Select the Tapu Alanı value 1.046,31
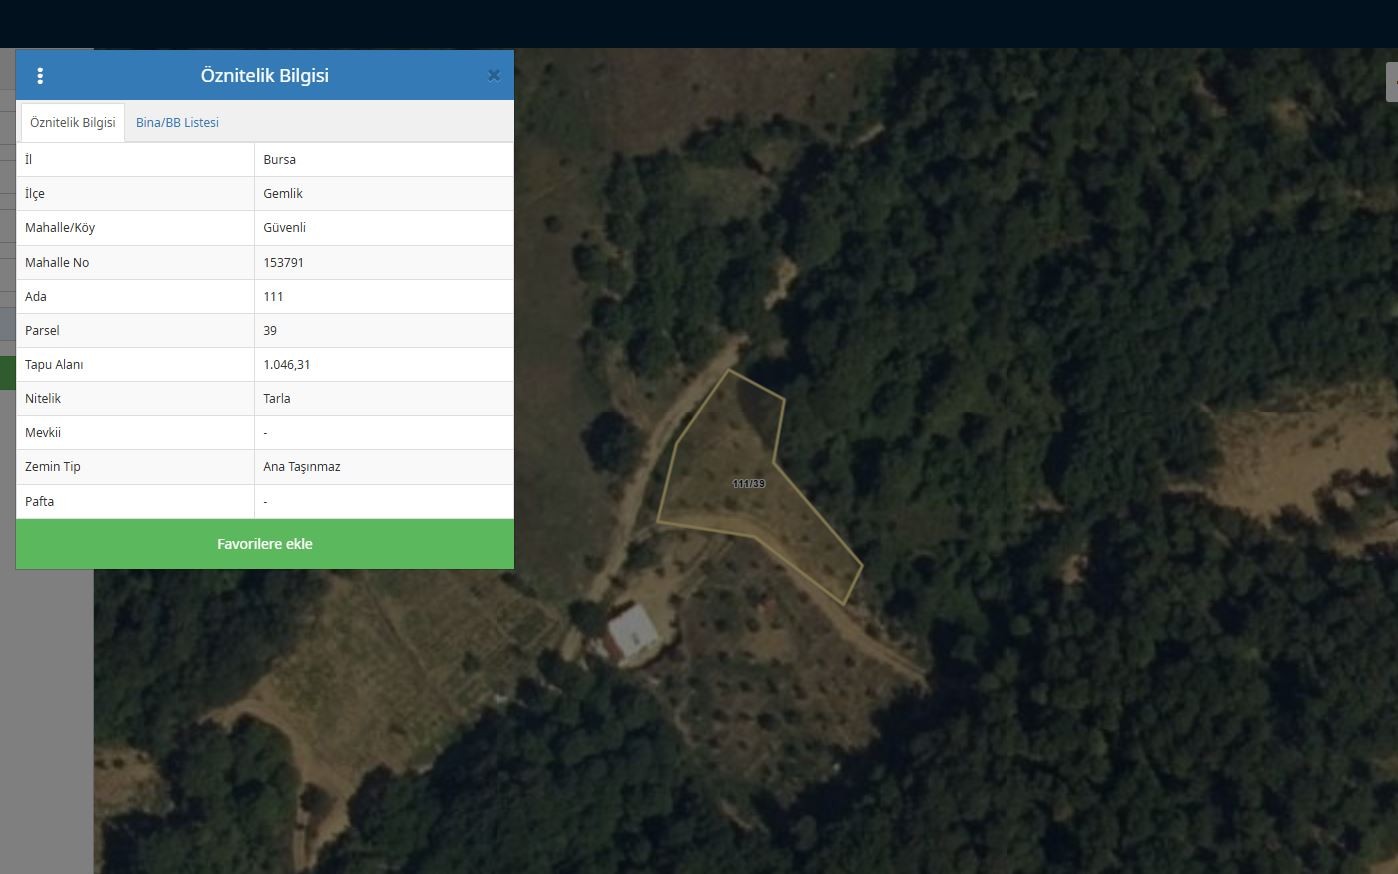This screenshot has height=874, width=1398. (x=287, y=365)
